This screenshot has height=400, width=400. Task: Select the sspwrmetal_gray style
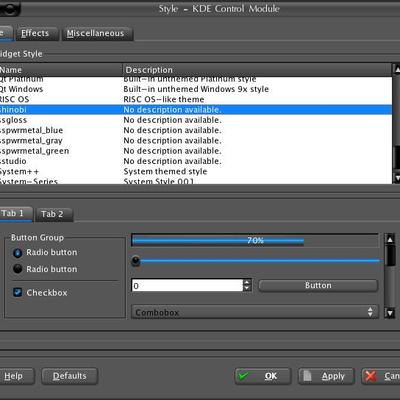point(196,141)
